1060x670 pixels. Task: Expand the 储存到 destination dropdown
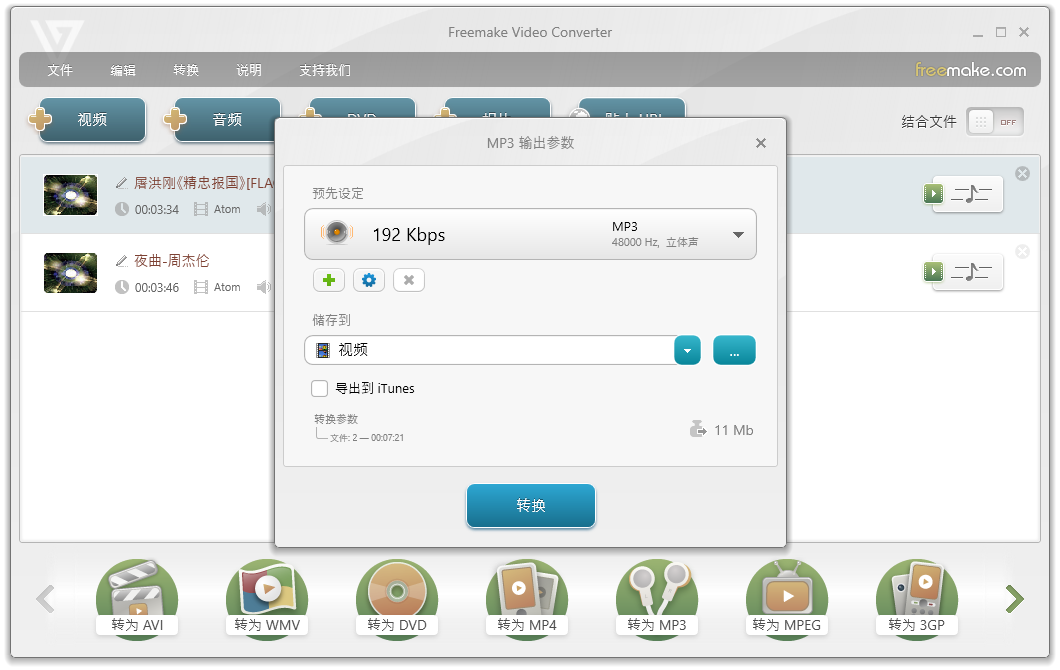tap(687, 350)
